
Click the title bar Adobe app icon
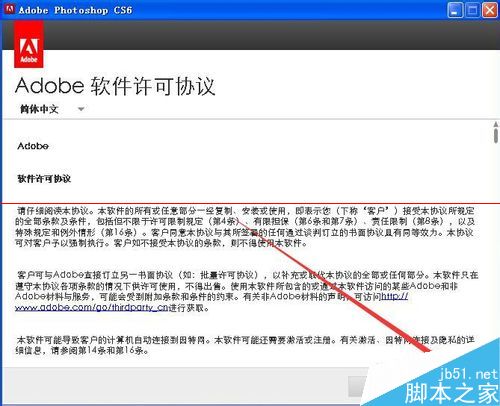tap(9, 9)
